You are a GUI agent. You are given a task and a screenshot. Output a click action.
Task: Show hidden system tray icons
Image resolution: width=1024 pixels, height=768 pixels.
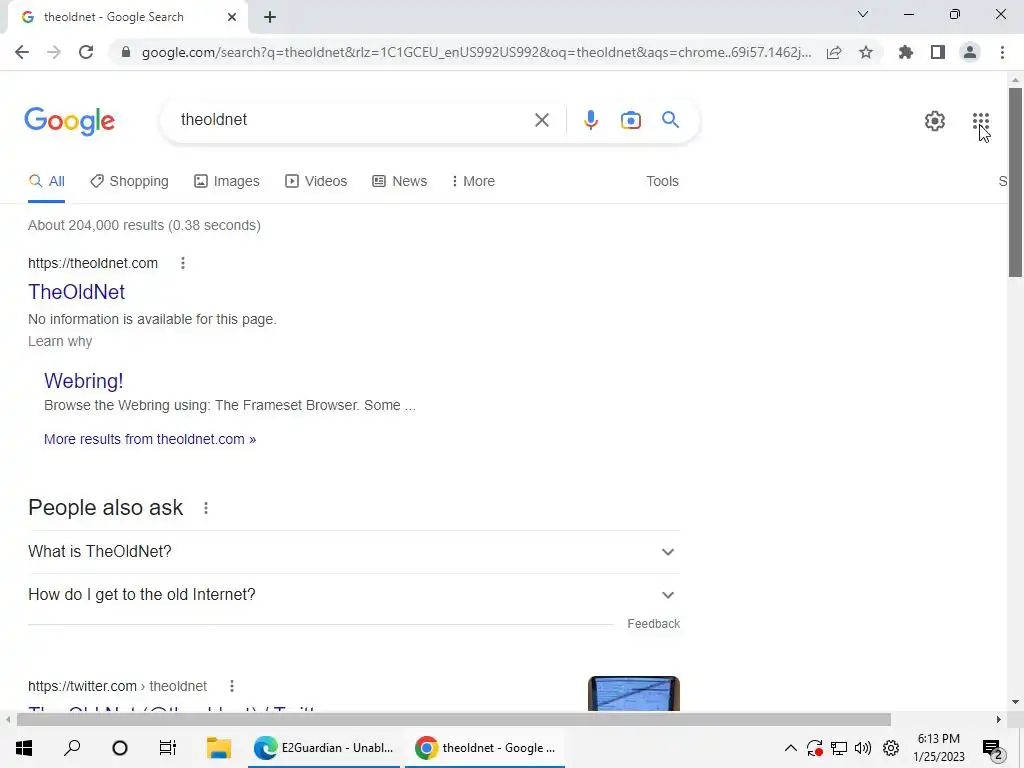pos(790,748)
